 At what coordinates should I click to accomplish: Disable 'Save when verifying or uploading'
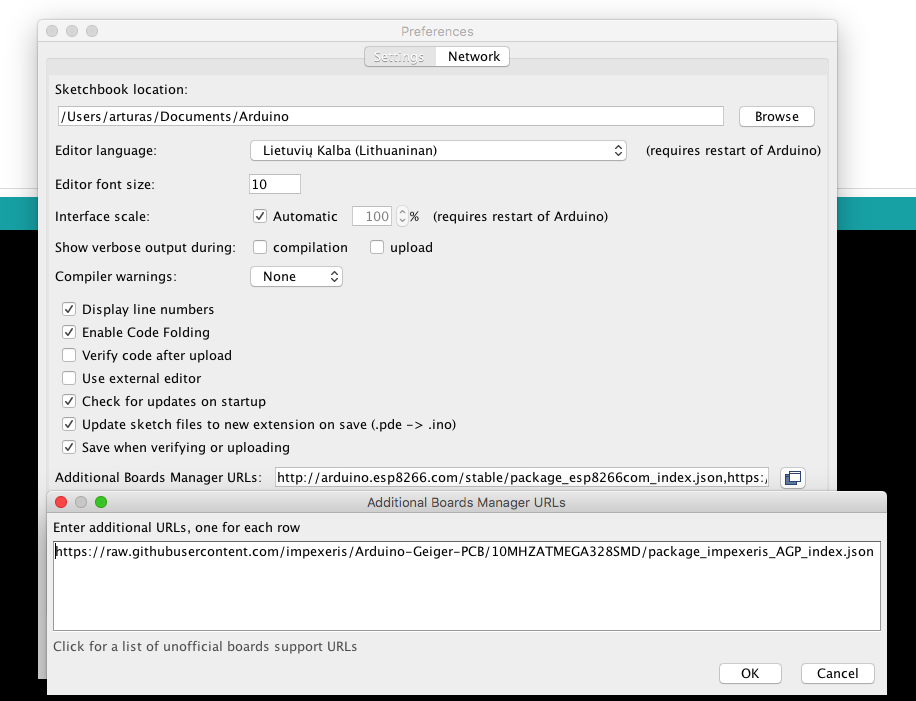click(68, 447)
